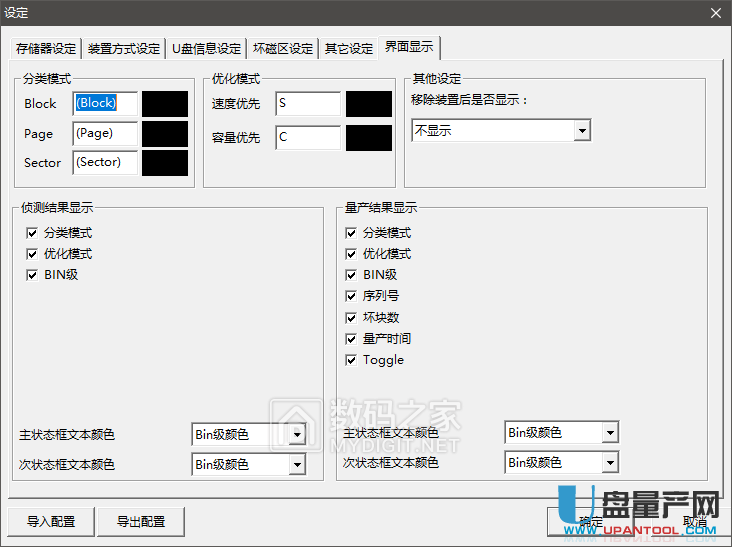Click the 导入配置 button
The image size is (732, 547).
point(50,521)
